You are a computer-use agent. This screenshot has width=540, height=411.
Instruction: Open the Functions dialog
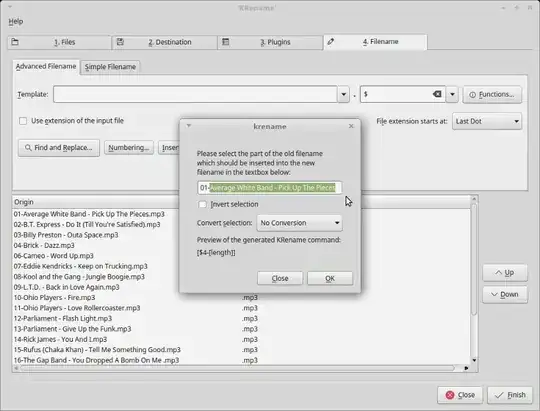pos(492,94)
